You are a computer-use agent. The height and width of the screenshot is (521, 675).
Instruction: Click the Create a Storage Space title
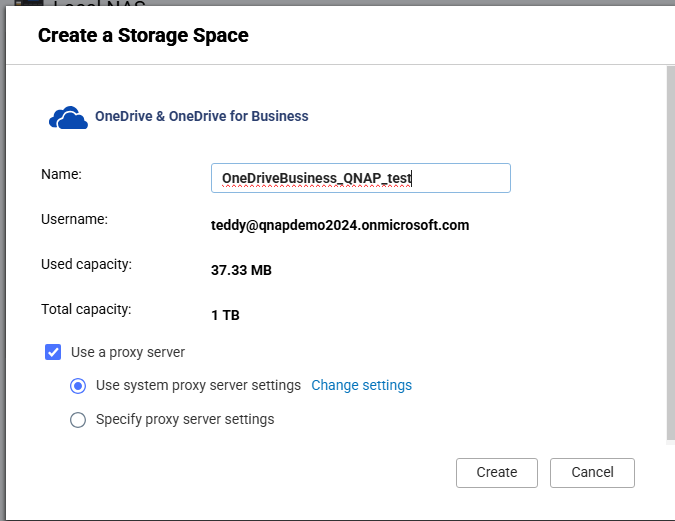coord(143,36)
